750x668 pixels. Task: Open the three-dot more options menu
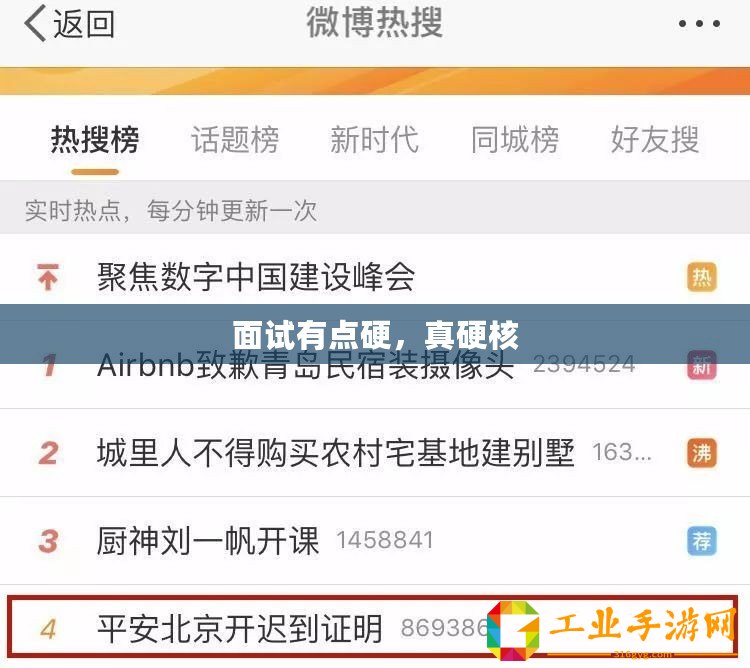699,23
